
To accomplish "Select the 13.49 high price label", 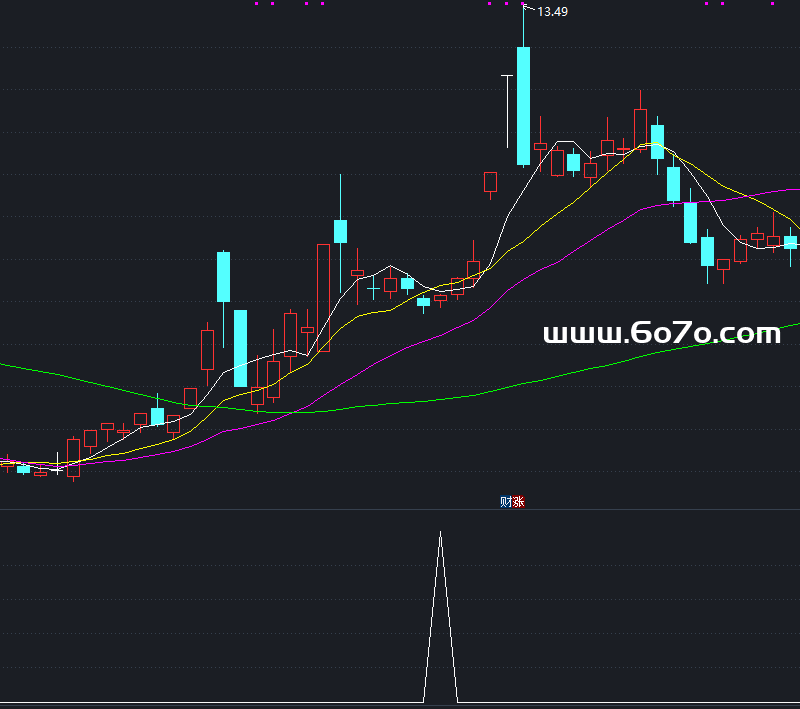I will tap(553, 12).
